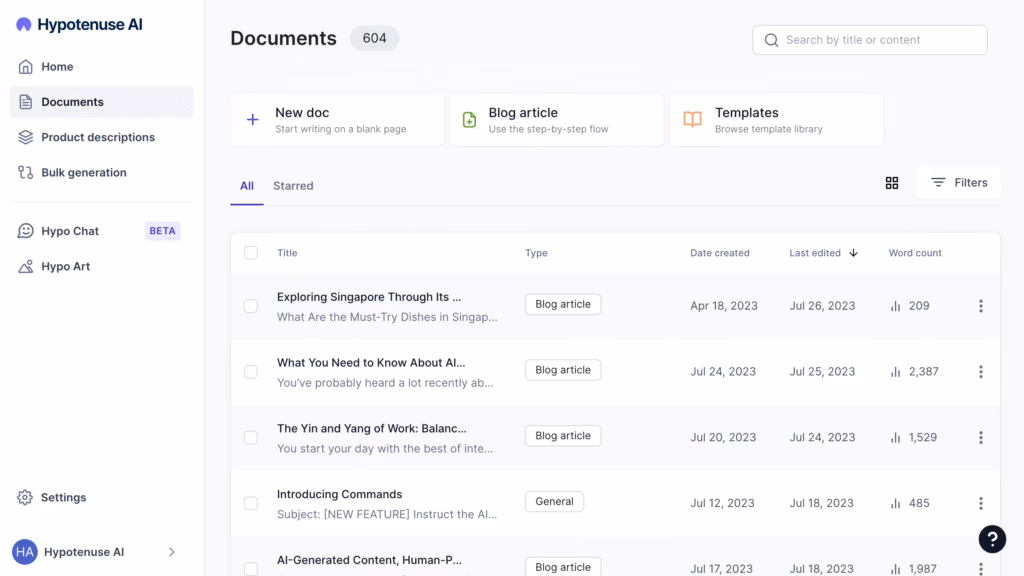Expand the Hypotenuse AI workspace chevron
This screenshot has width=1024, height=576.
171,551
